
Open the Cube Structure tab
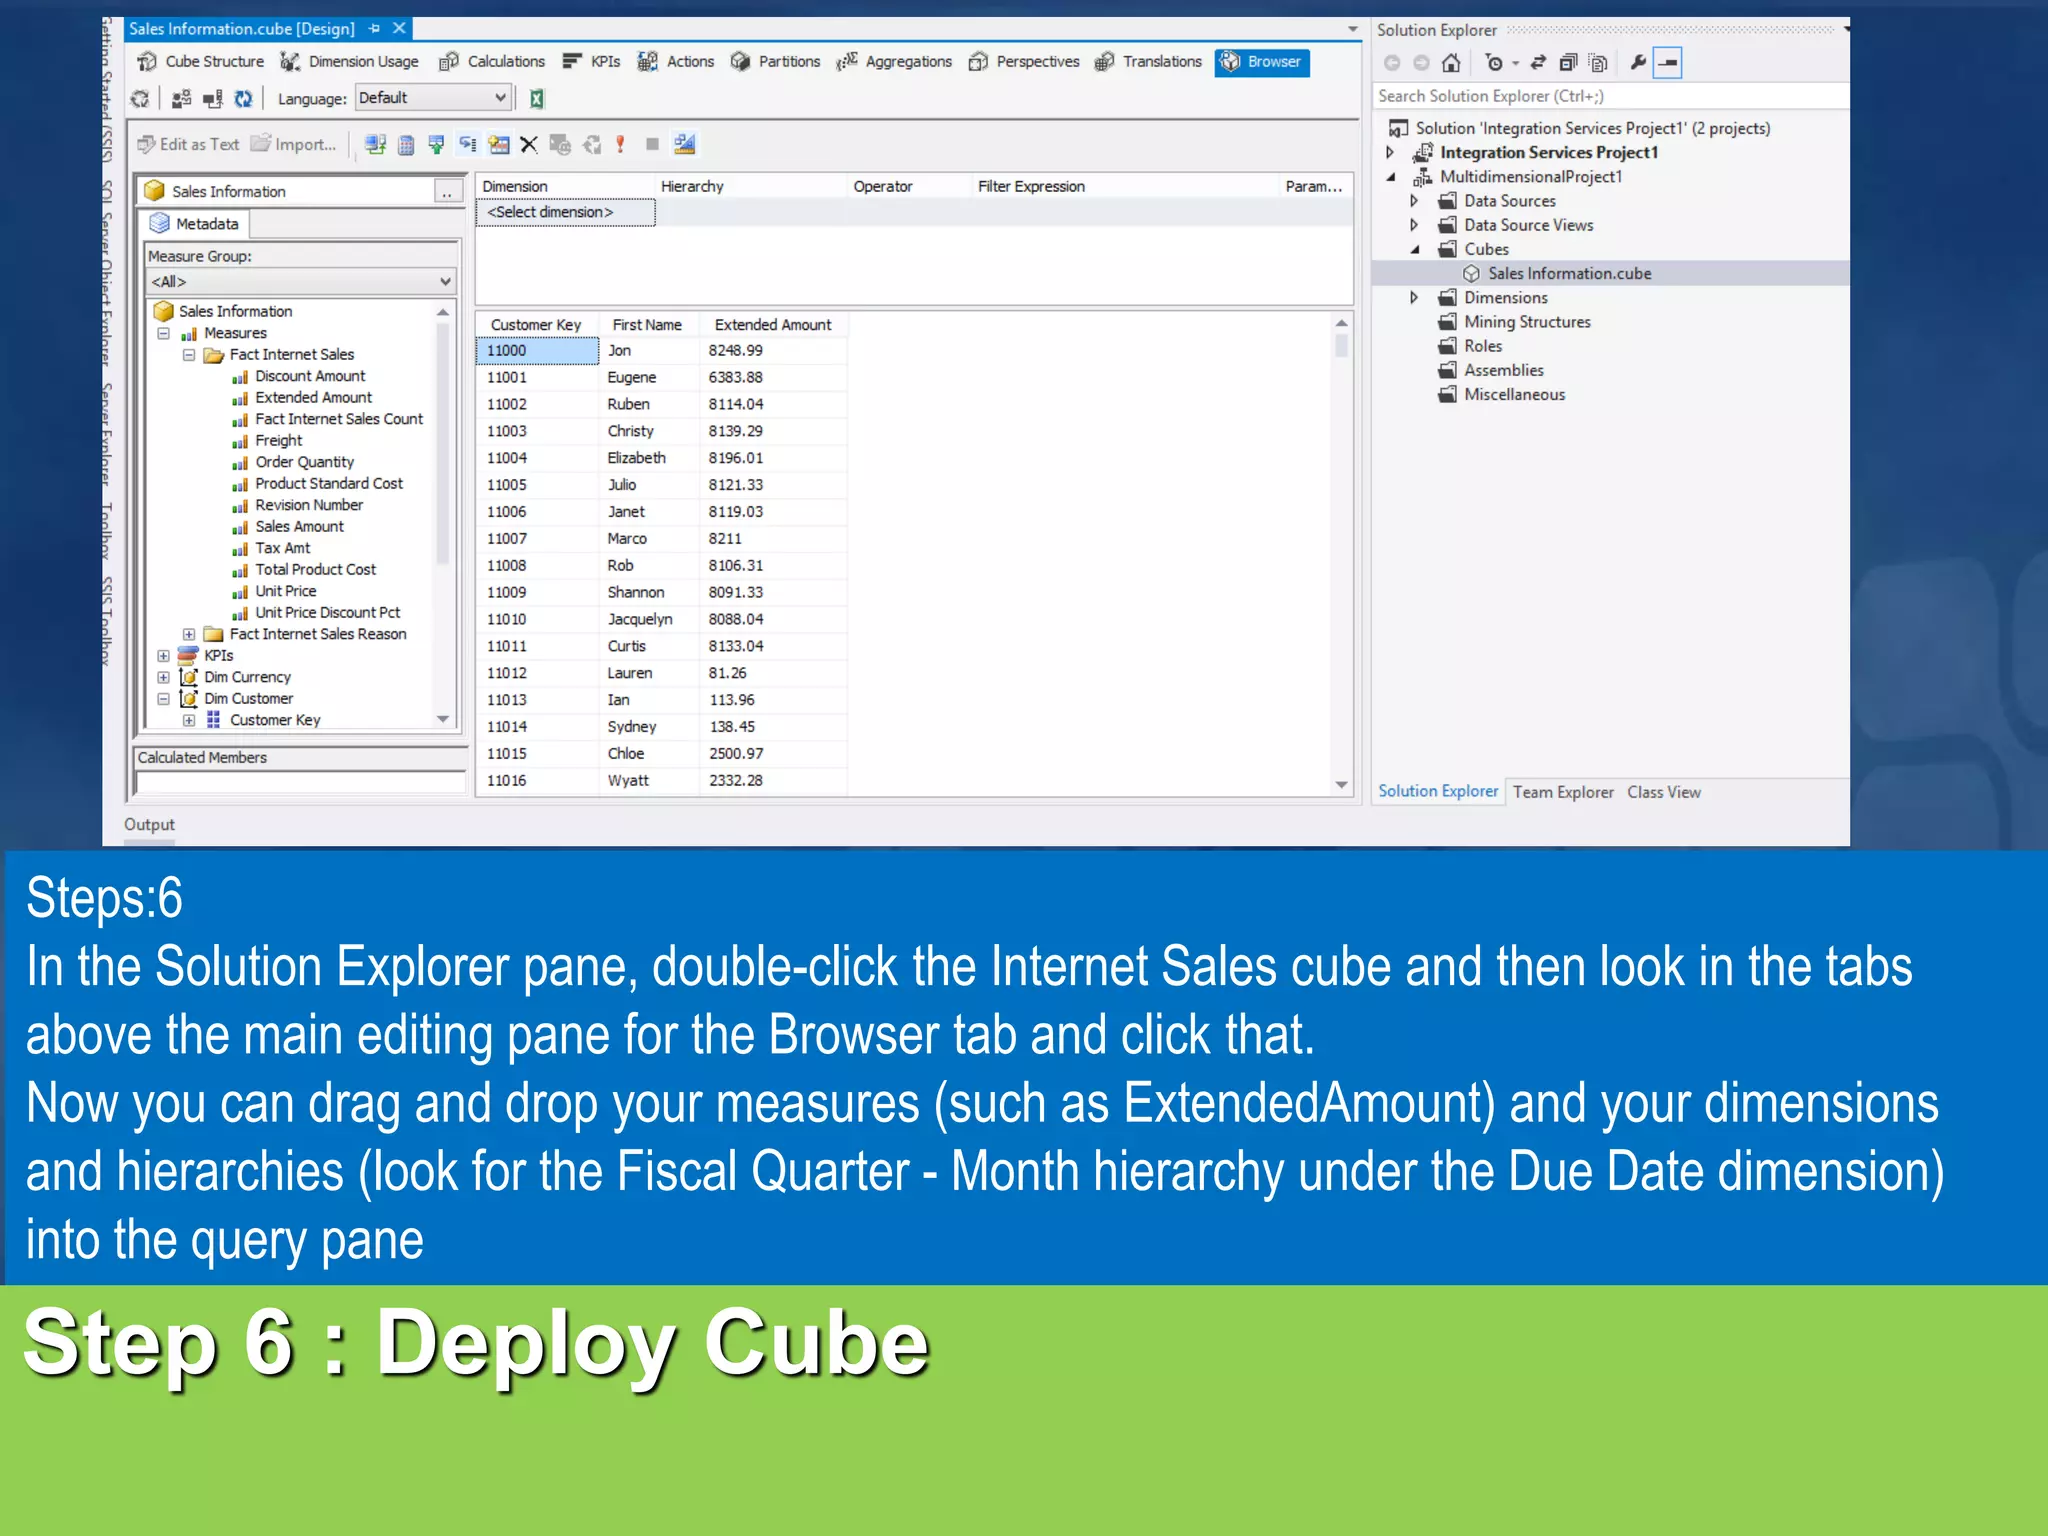point(201,62)
